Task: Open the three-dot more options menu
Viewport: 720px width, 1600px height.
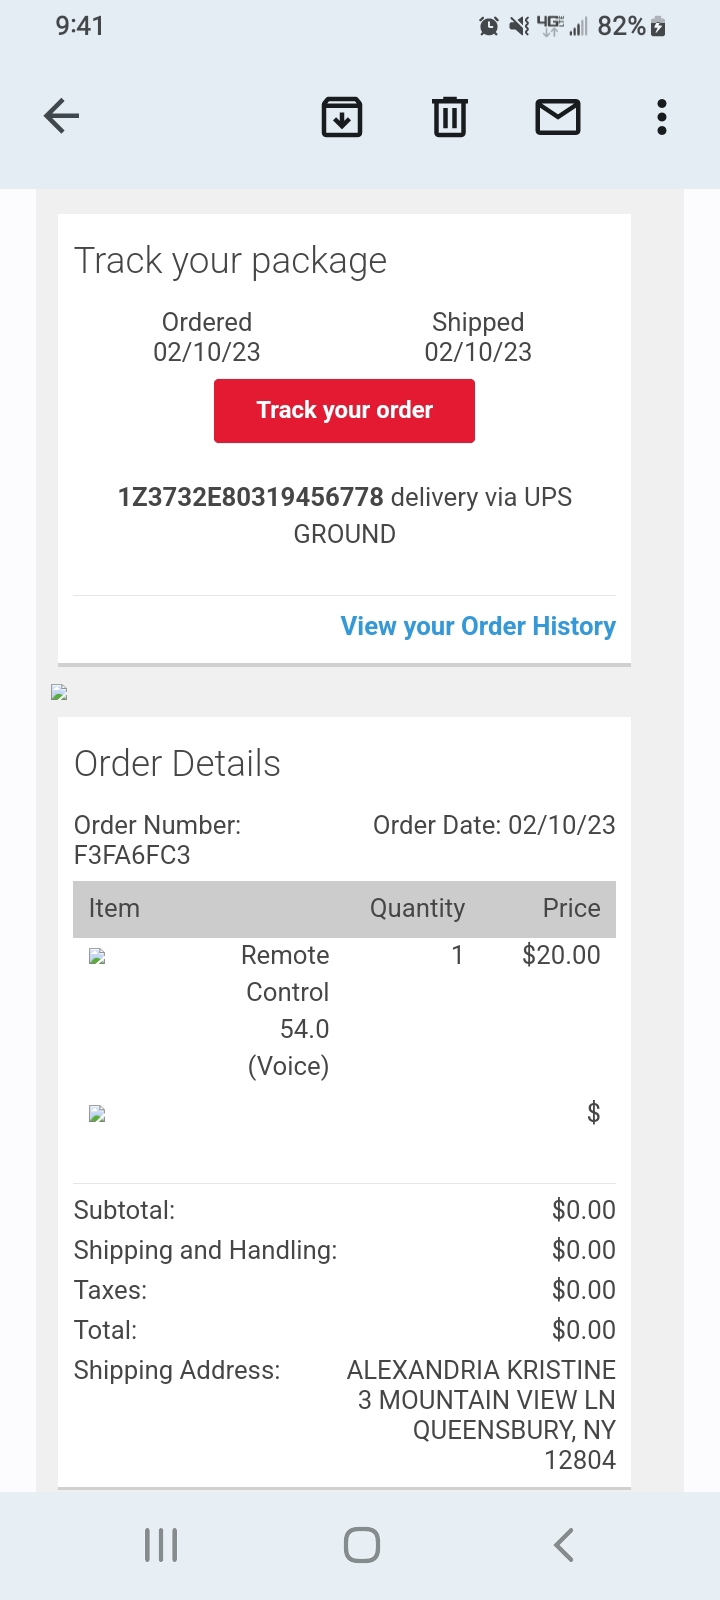Action: tap(661, 117)
